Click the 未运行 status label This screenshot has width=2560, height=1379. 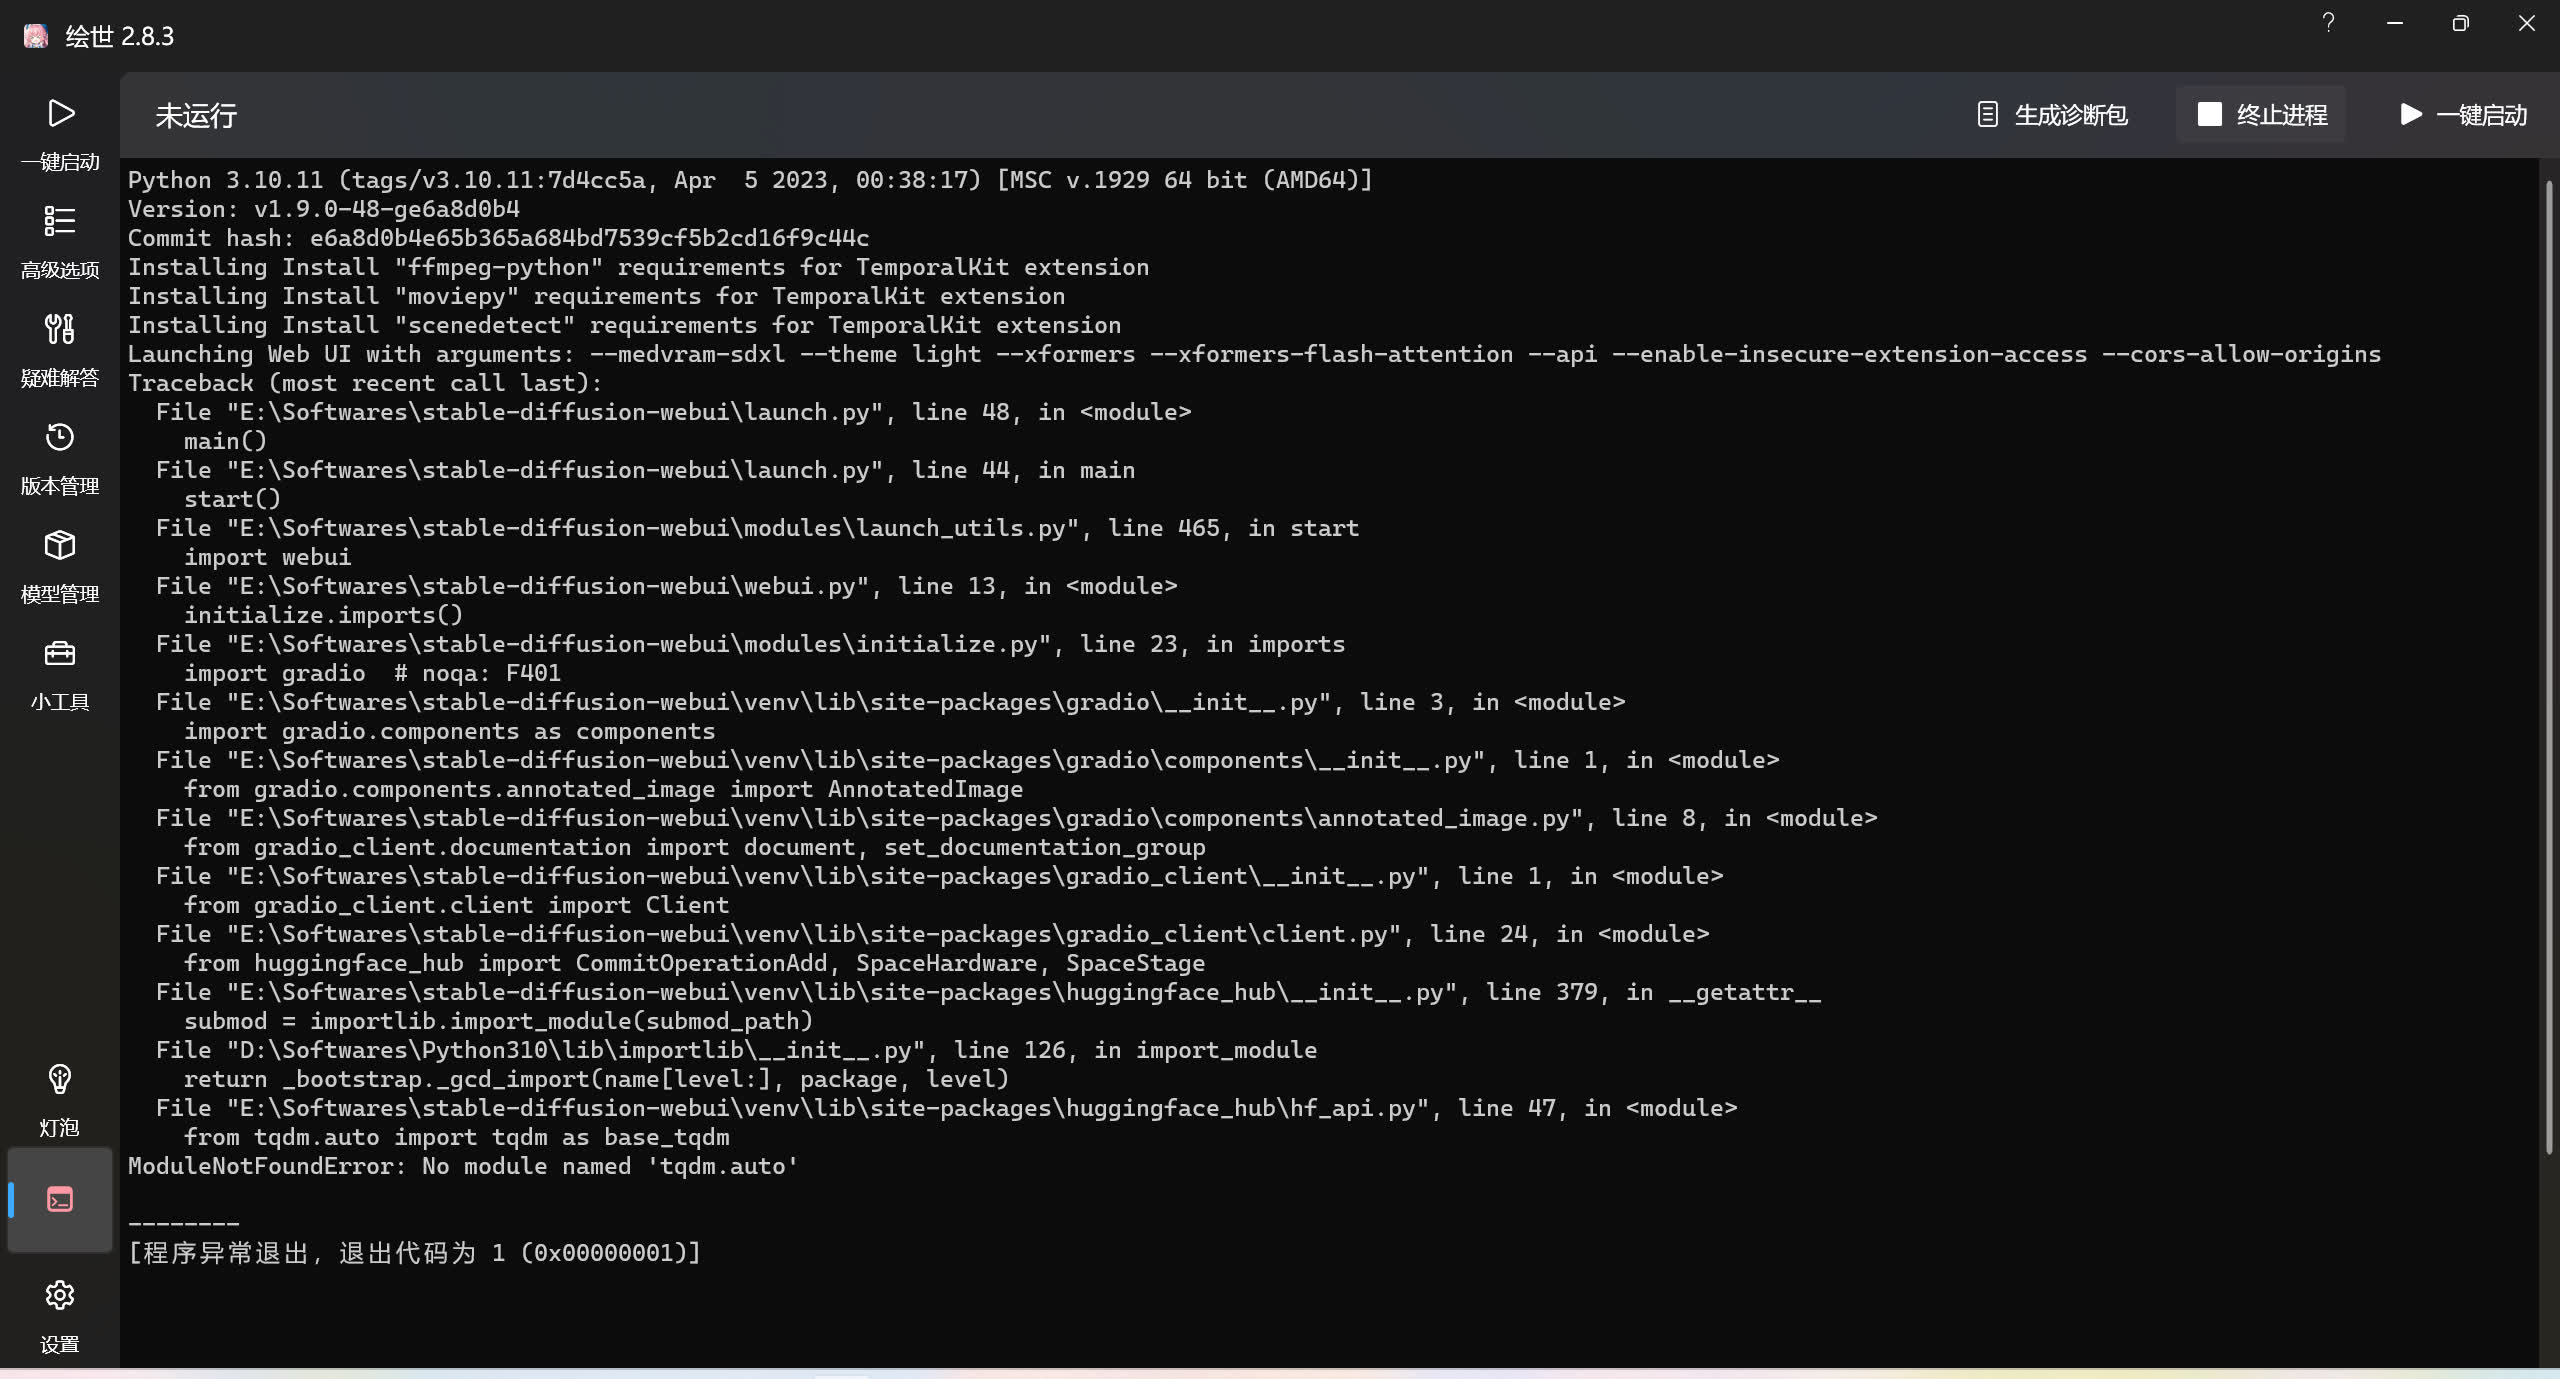(x=196, y=116)
